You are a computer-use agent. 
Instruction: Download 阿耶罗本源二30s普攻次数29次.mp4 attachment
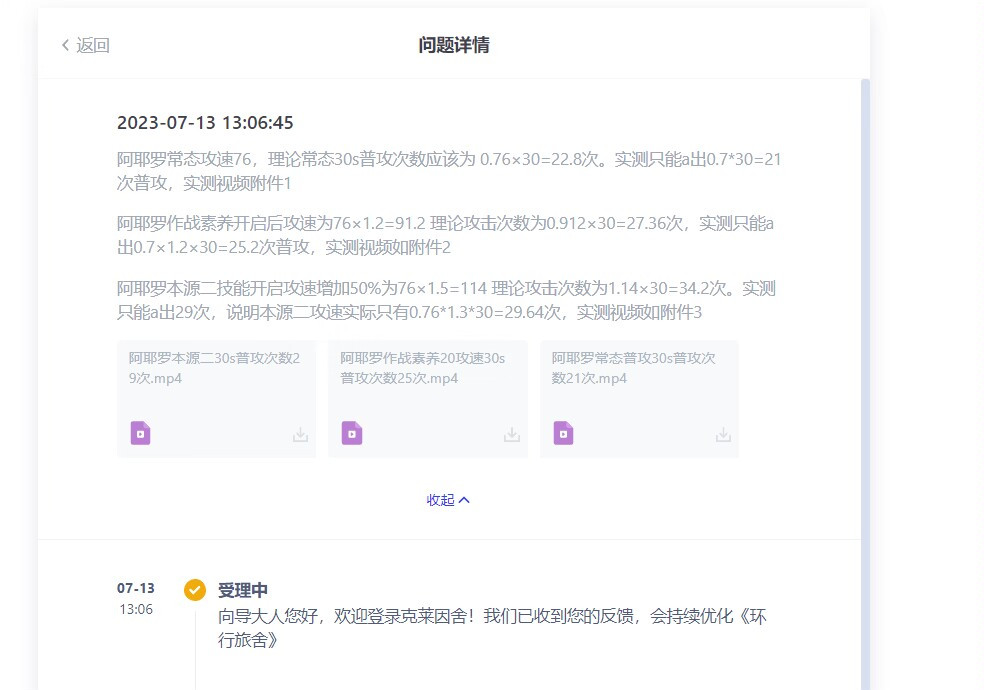(x=301, y=435)
